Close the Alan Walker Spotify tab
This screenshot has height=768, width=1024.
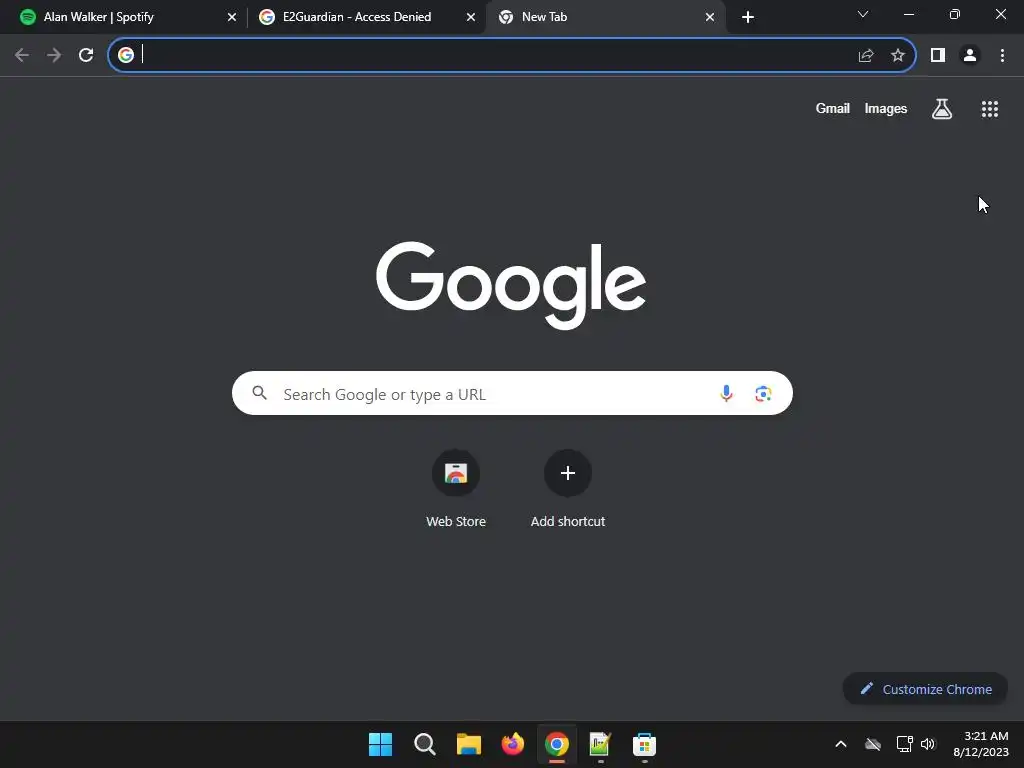[x=232, y=17]
